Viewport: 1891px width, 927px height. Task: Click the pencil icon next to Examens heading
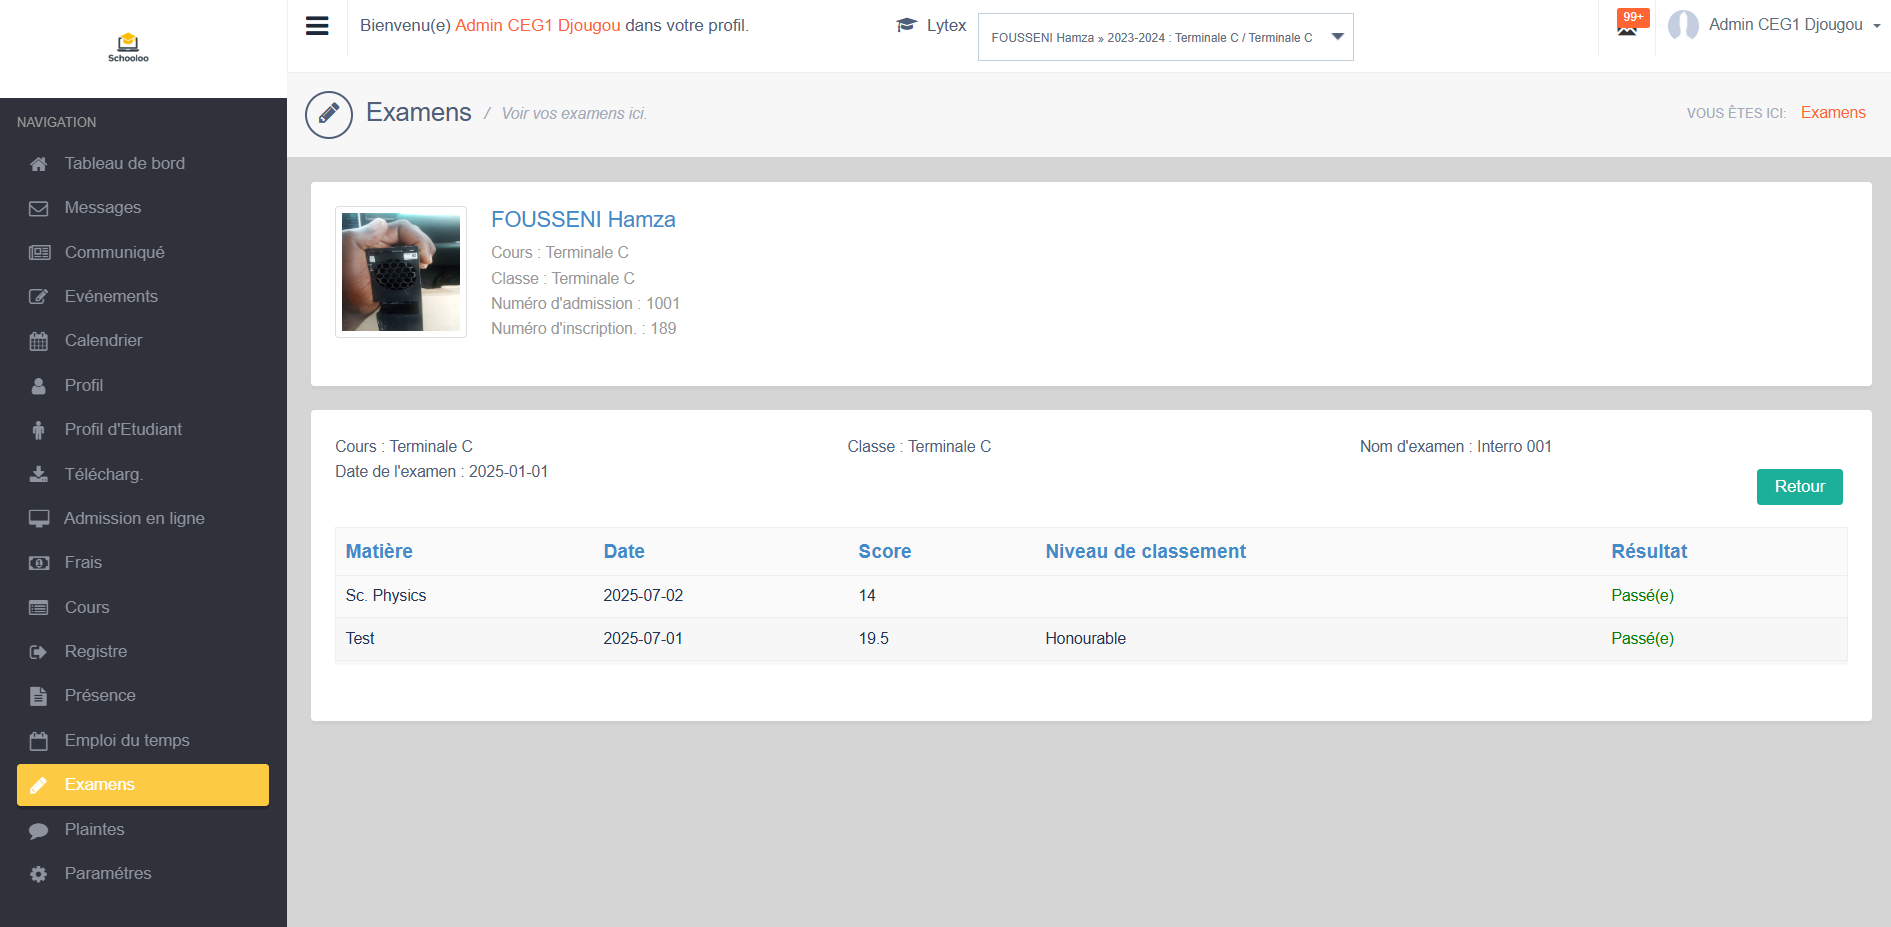329,114
